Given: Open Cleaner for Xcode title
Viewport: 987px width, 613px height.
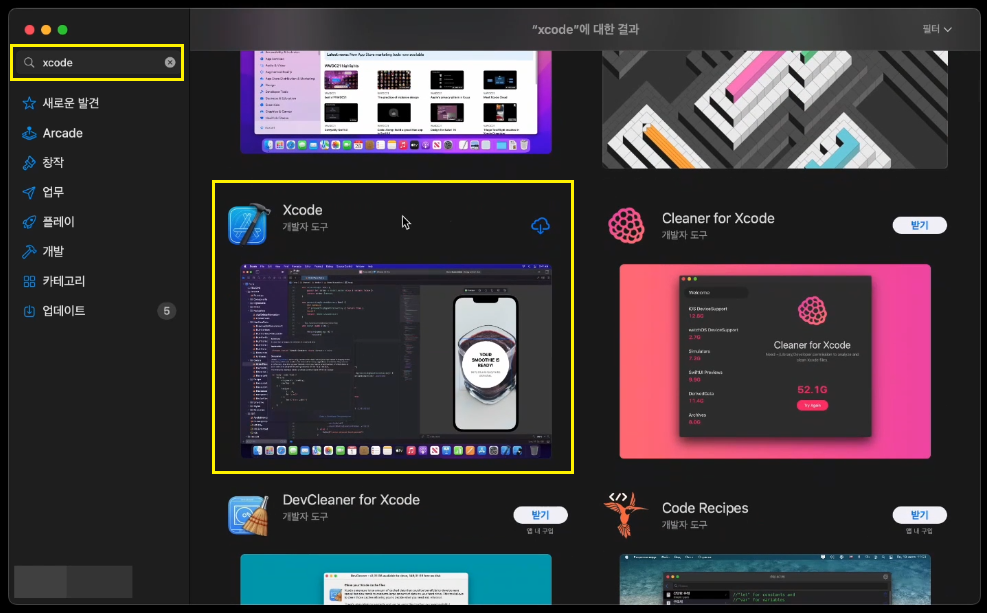Looking at the screenshot, I should point(718,218).
